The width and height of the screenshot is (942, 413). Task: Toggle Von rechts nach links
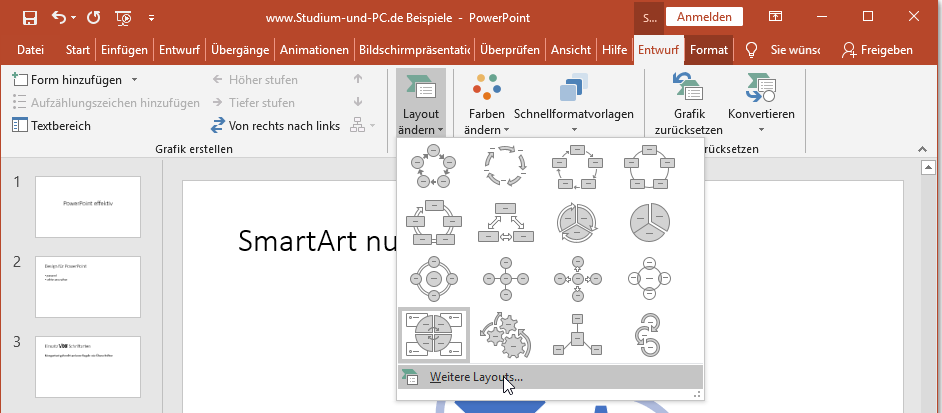tap(275, 126)
